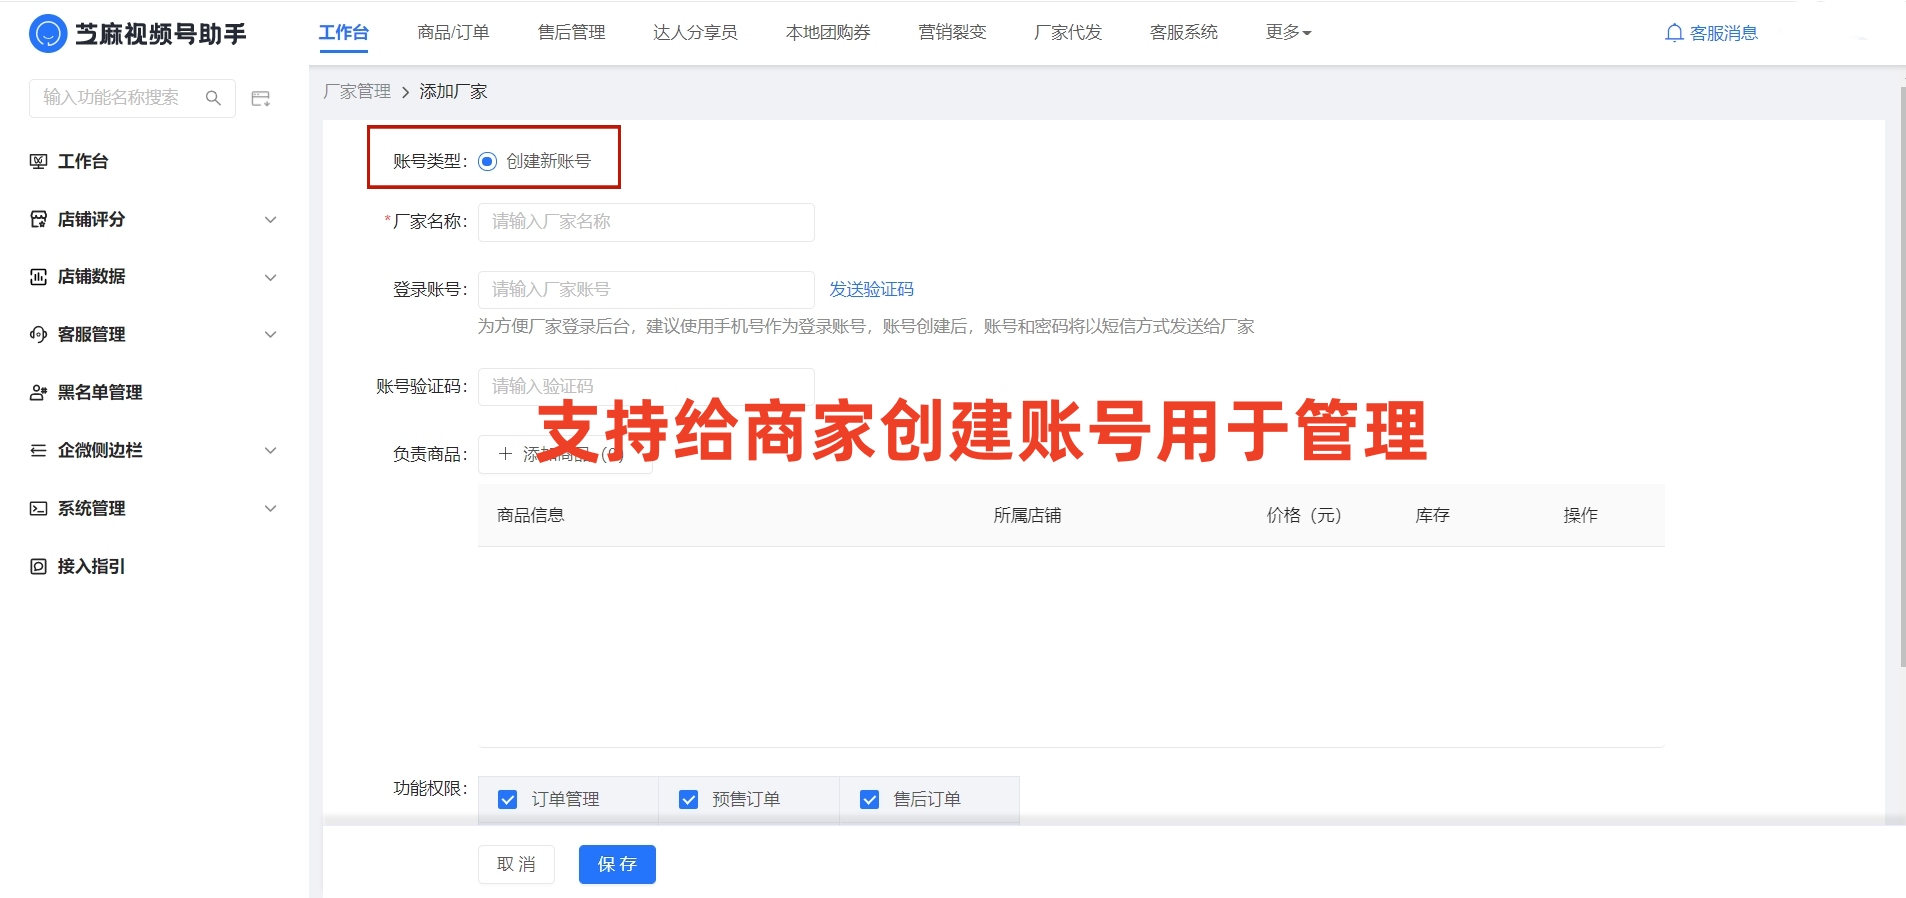Click the vertical scrollbar on right edge
Viewport: 1906px width, 898px height.
click(x=1902, y=375)
